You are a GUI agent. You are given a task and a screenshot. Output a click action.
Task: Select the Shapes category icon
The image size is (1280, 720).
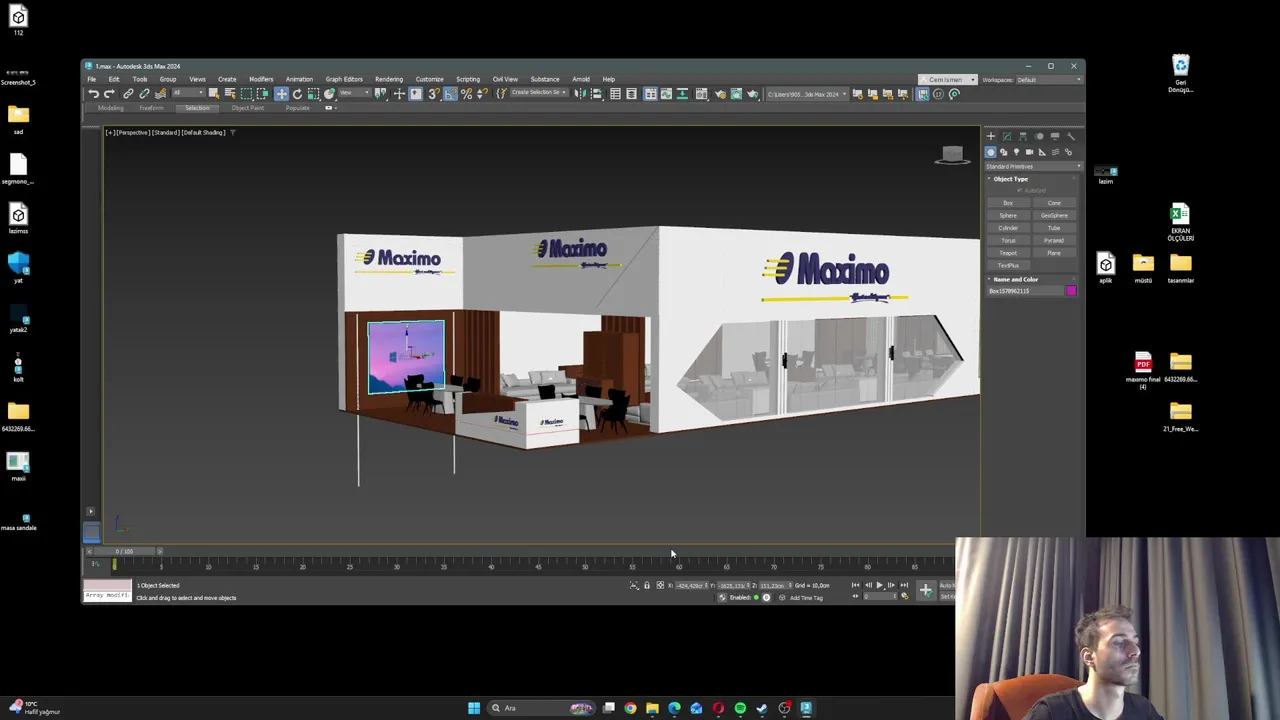click(x=1004, y=152)
